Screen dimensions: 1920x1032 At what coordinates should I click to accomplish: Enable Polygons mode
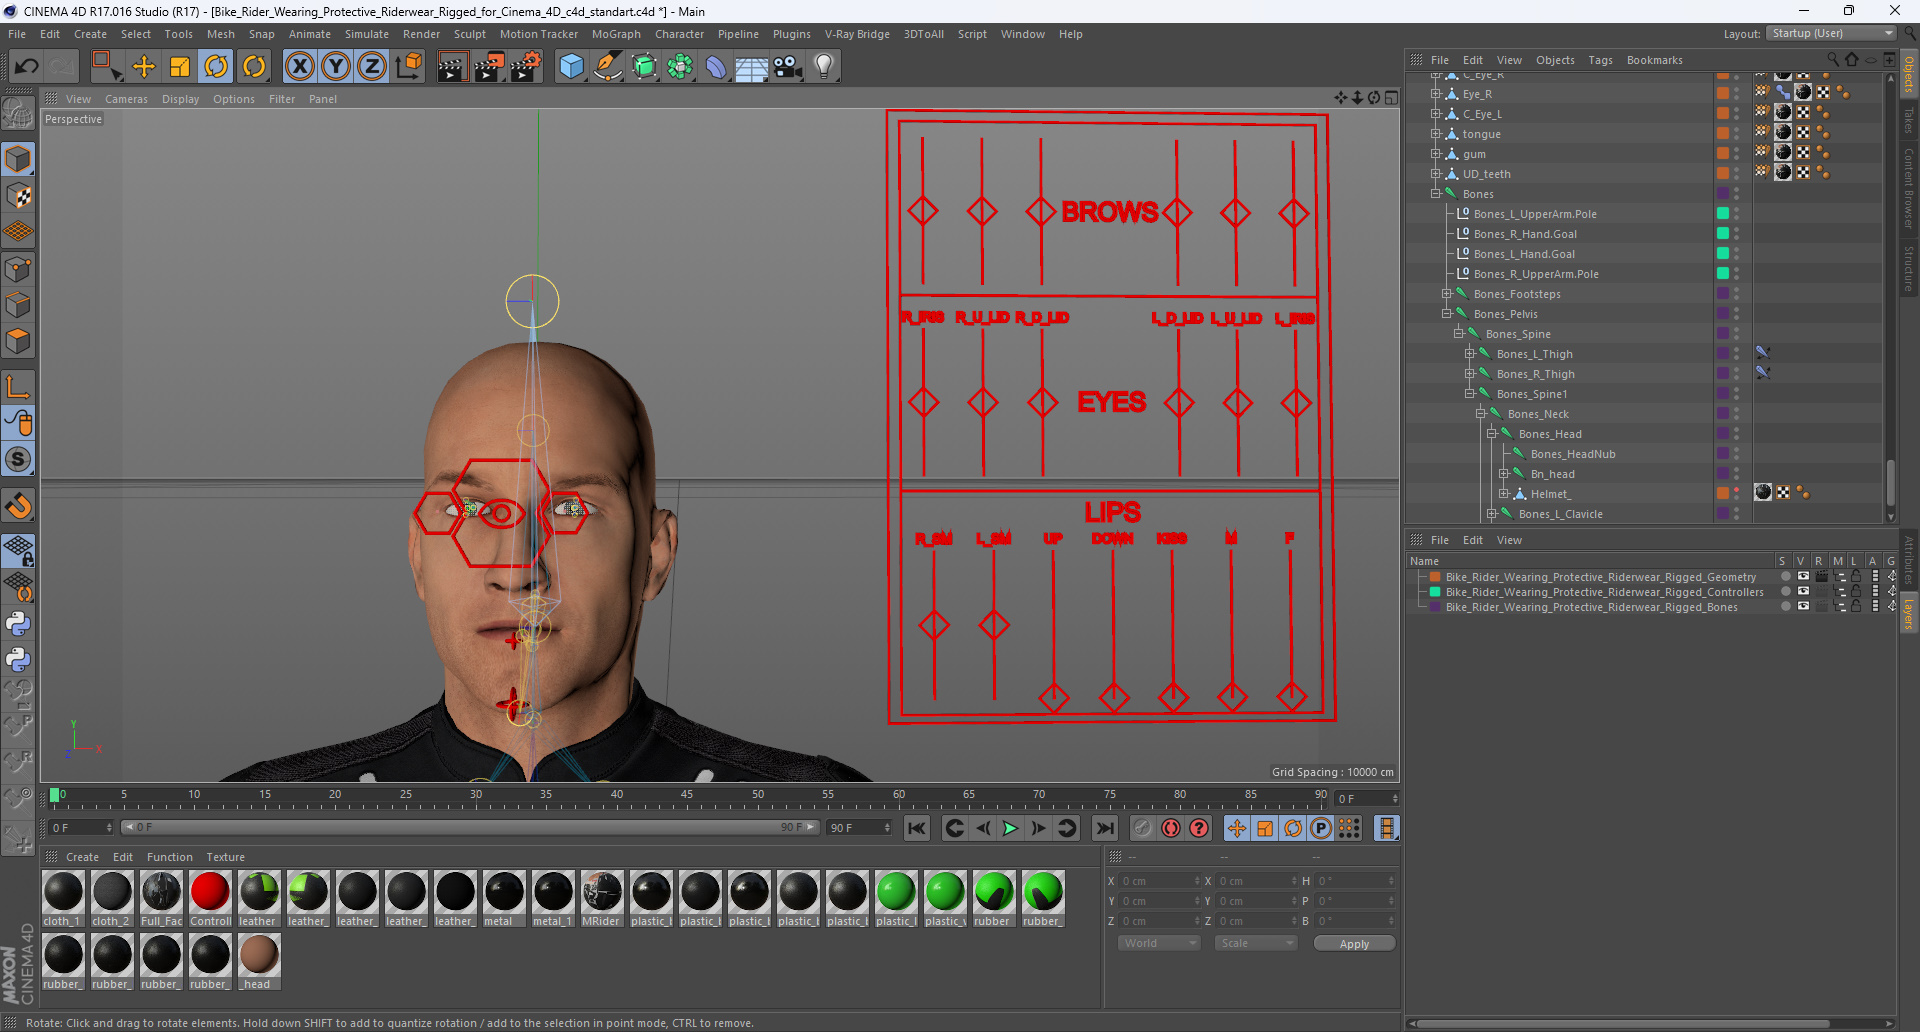coord(18,342)
